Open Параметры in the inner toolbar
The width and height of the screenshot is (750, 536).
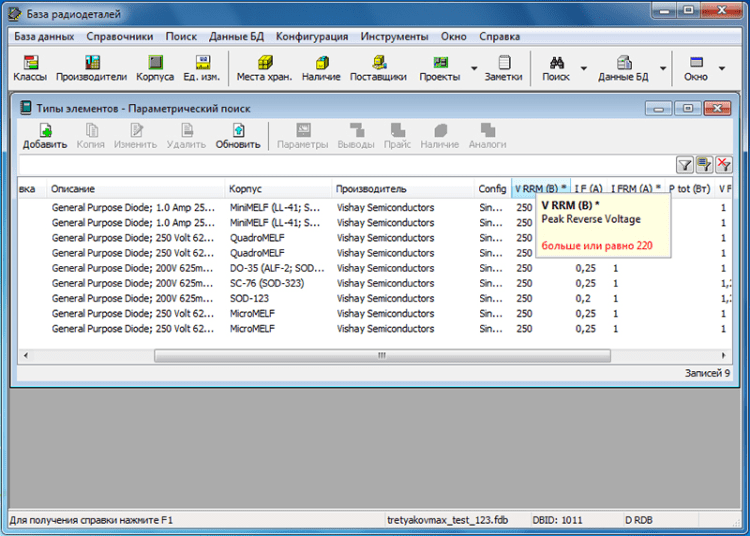pos(303,136)
